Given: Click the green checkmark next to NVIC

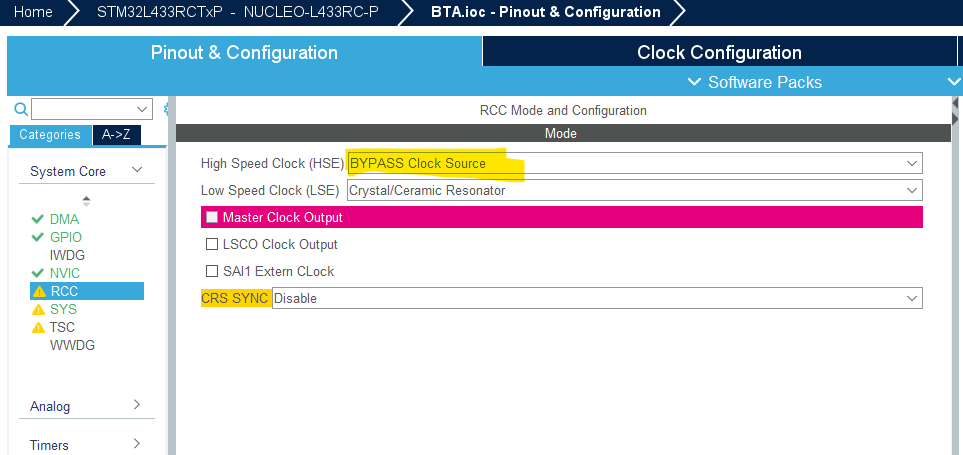Looking at the screenshot, I should 38,273.
